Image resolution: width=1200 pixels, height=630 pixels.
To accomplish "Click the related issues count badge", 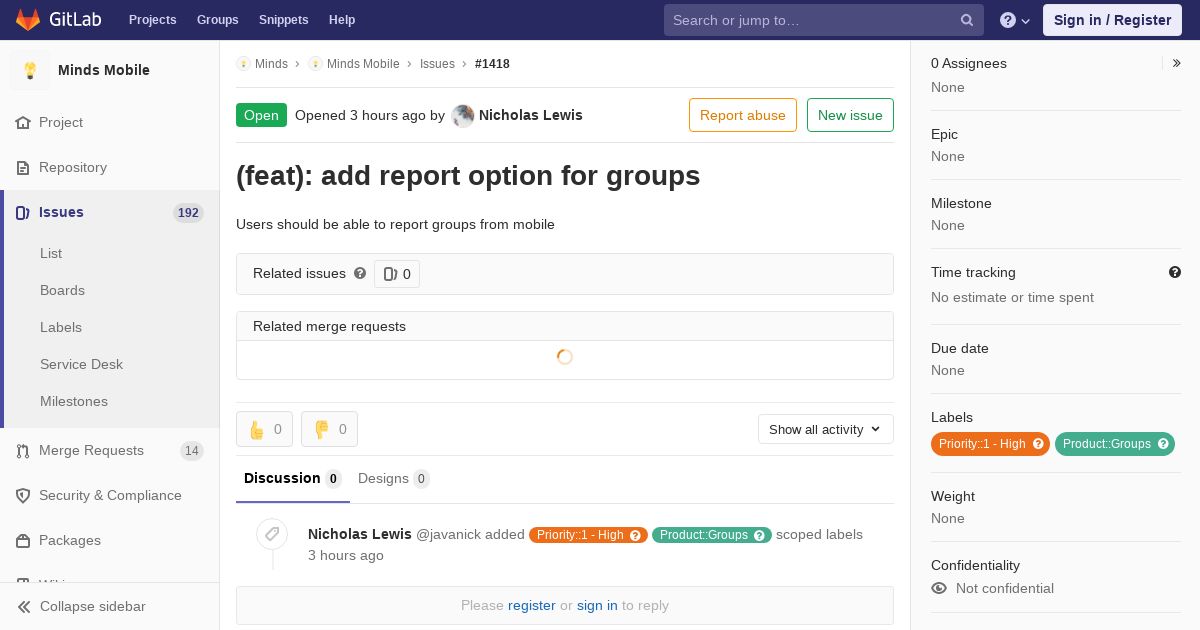I will pyautogui.click(x=397, y=274).
